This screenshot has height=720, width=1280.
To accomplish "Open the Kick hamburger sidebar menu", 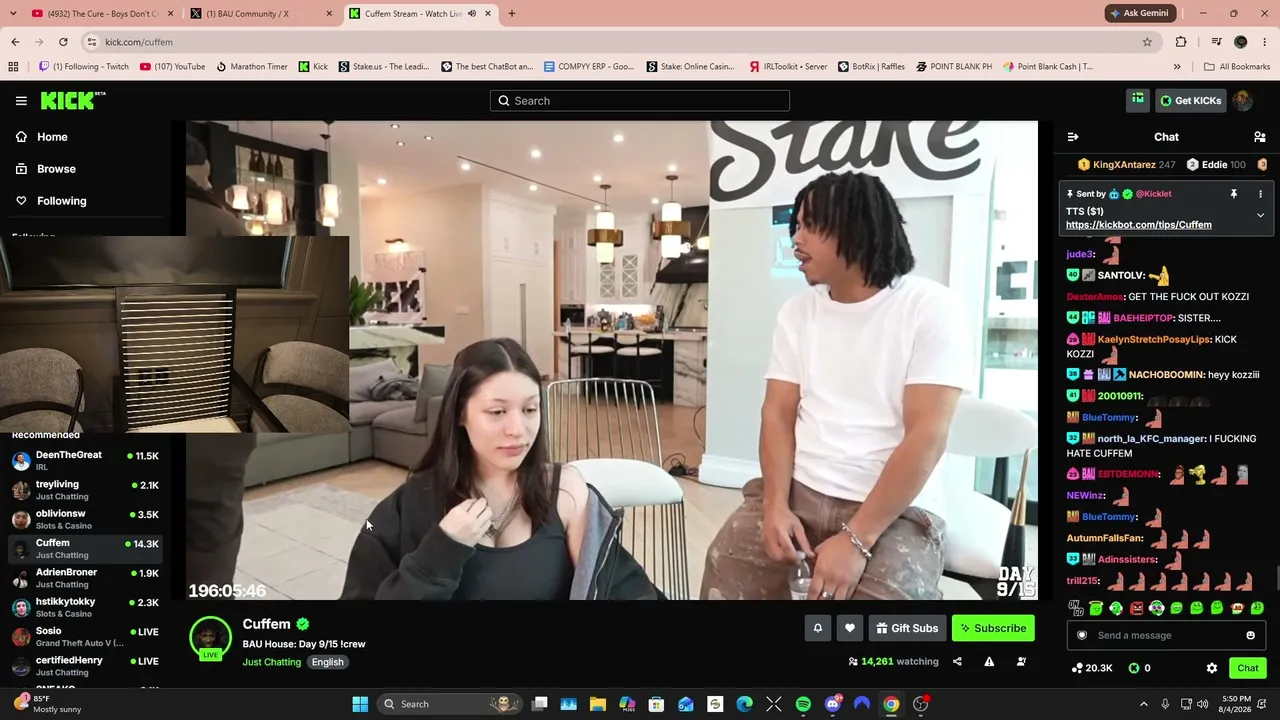I will coord(21,101).
